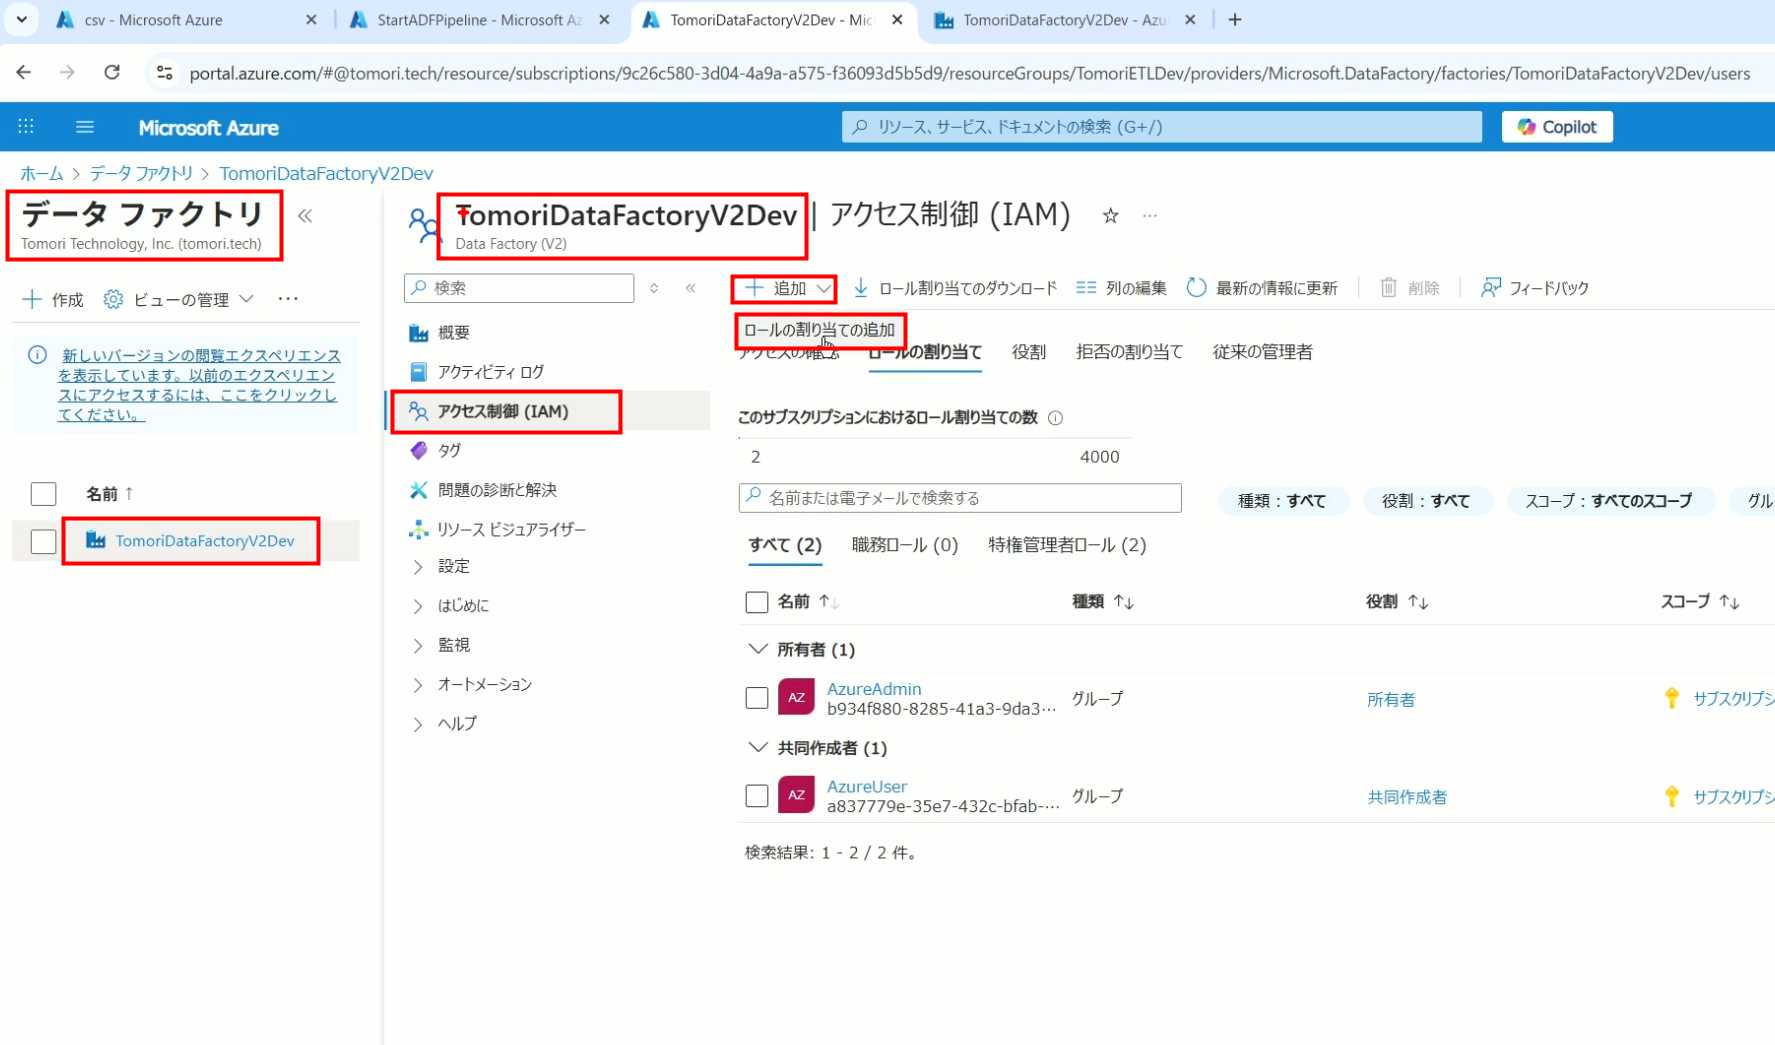This screenshot has width=1775, height=1045.
Task: Open the AzureAdmin group link
Action: (x=873, y=689)
